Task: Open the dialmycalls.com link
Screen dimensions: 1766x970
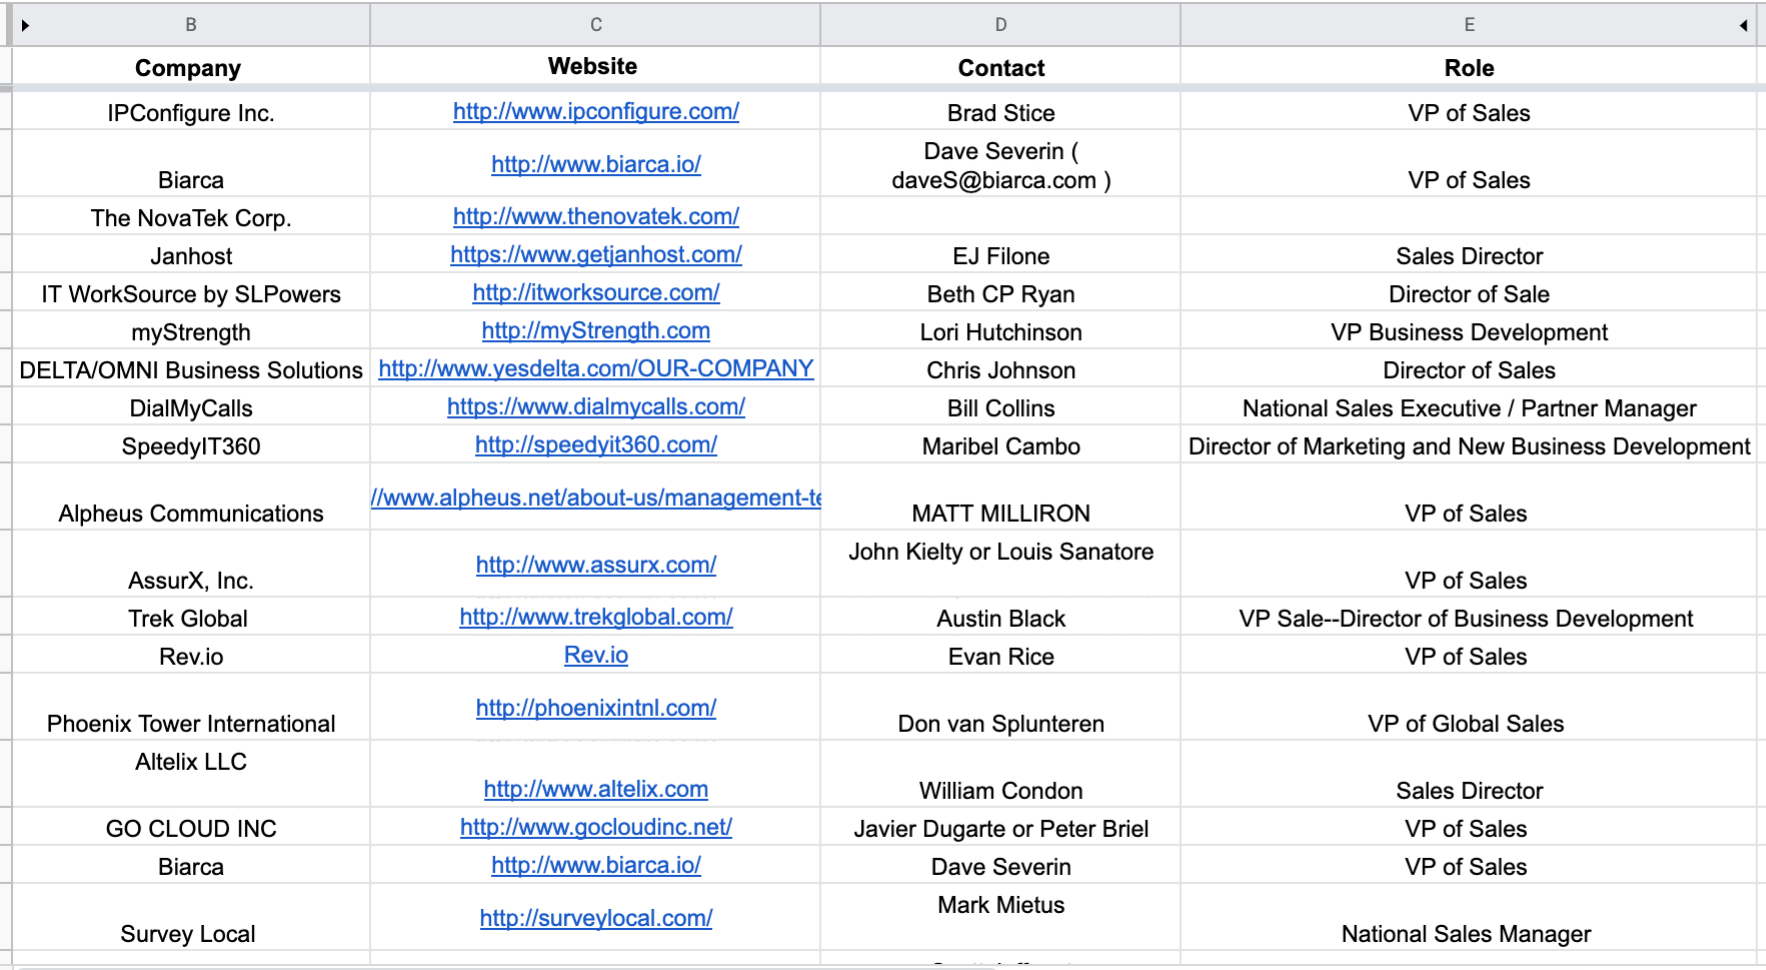Action: [x=596, y=406]
